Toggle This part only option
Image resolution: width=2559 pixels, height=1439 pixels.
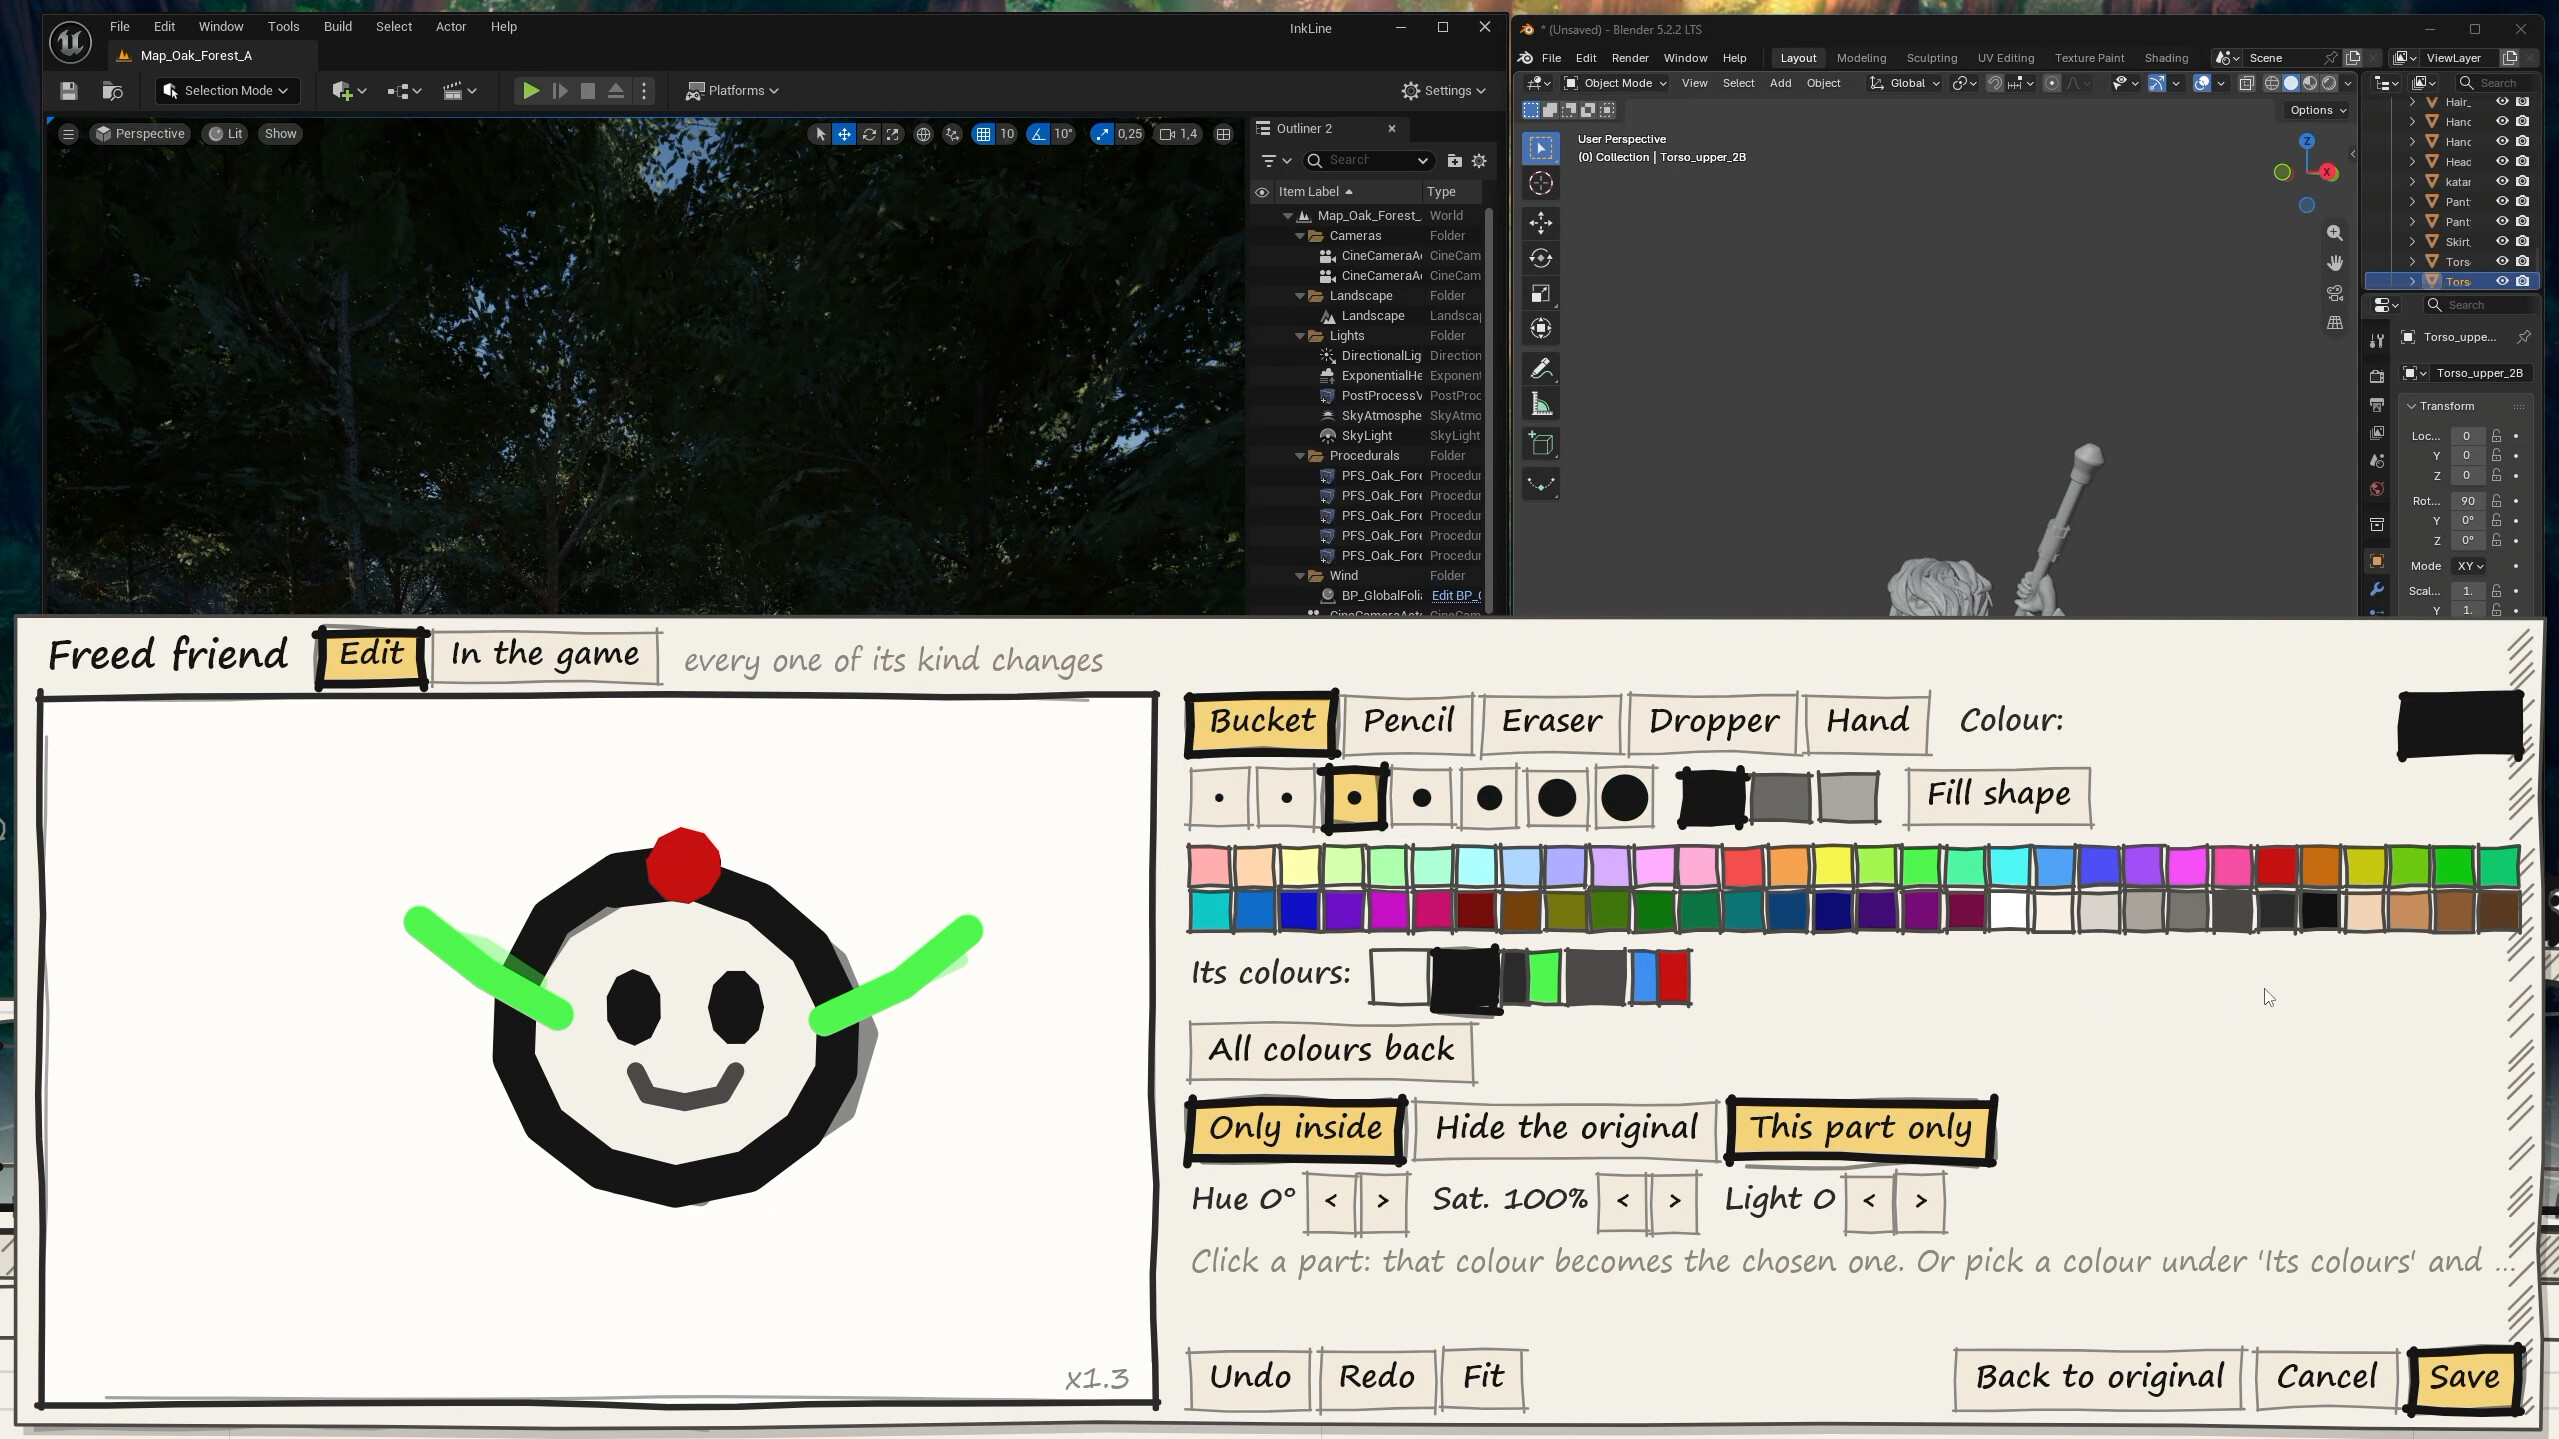[1861, 1129]
